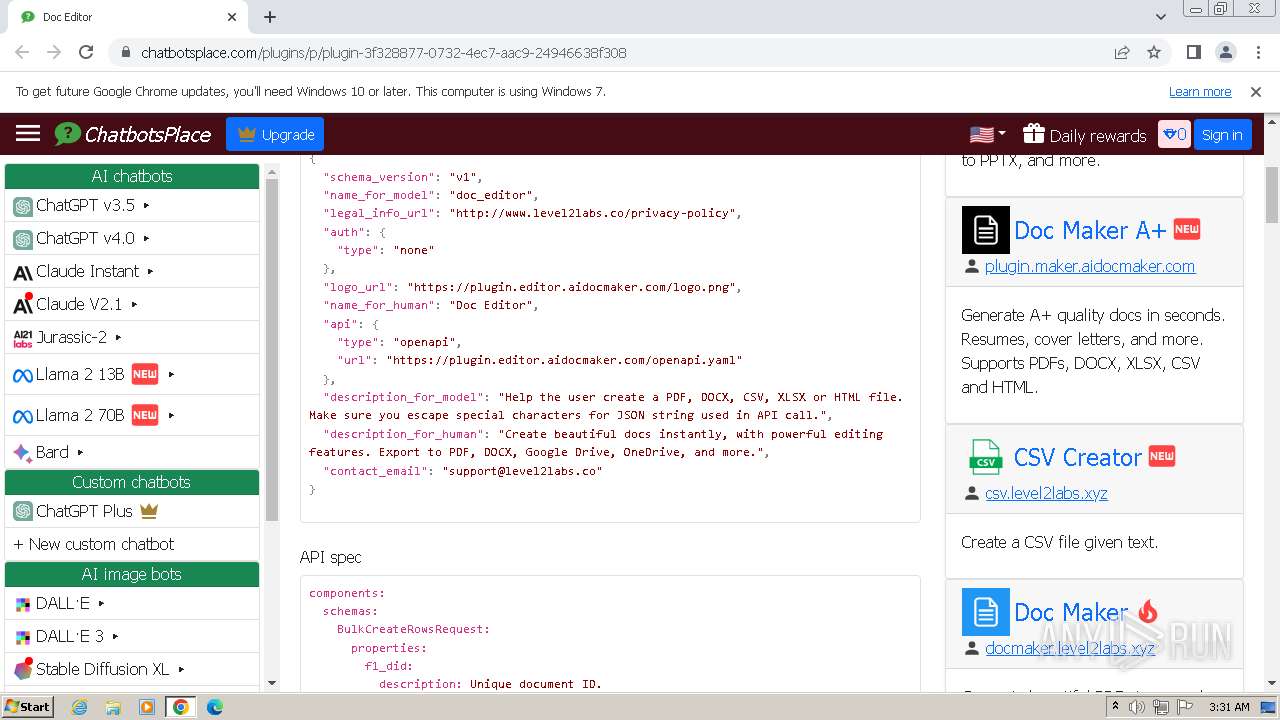
Task: Click the Doc Maker blue document icon
Action: click(x=986, y=612)
